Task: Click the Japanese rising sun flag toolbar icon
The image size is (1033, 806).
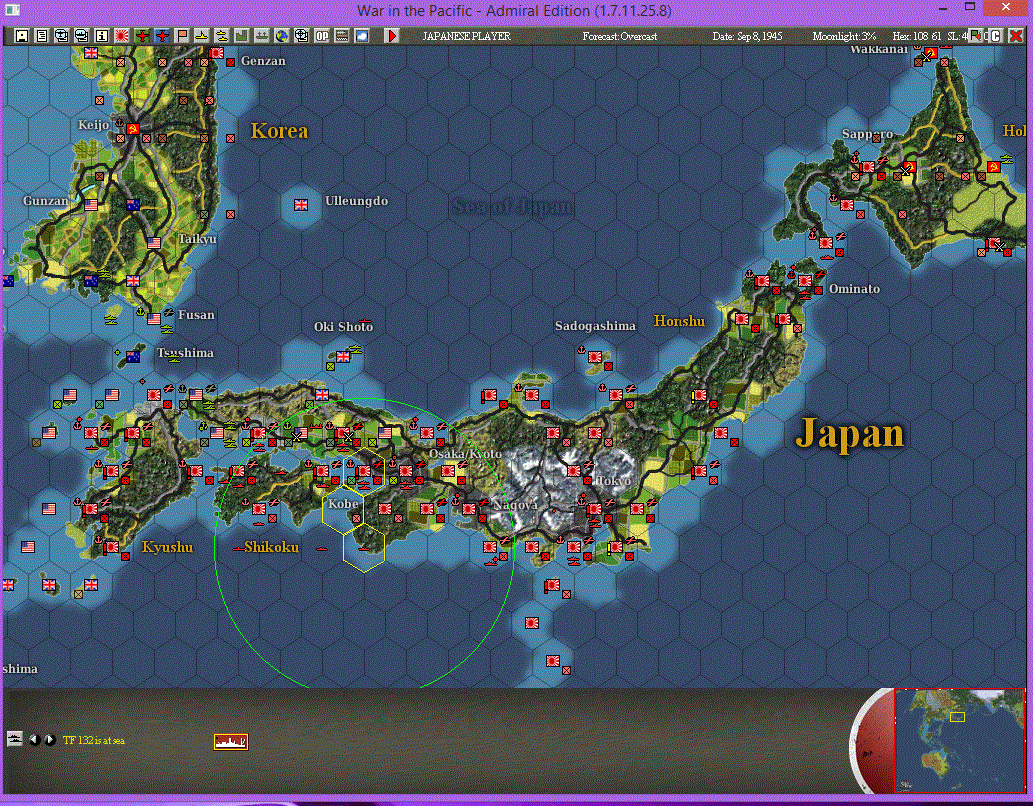Action: click(122, 36)
